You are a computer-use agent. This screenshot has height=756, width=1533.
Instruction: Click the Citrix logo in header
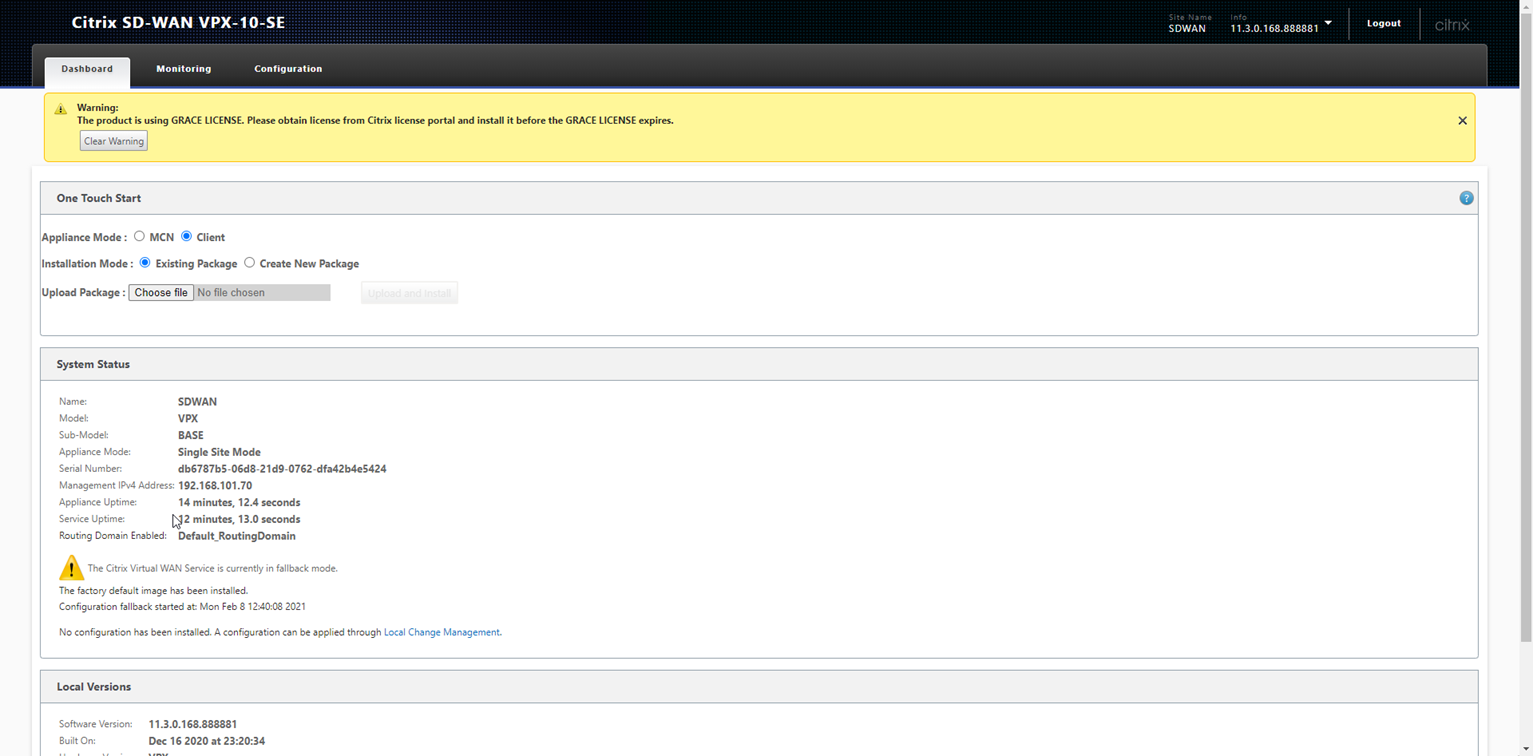pyautogui.click(x=1452, y=25)
